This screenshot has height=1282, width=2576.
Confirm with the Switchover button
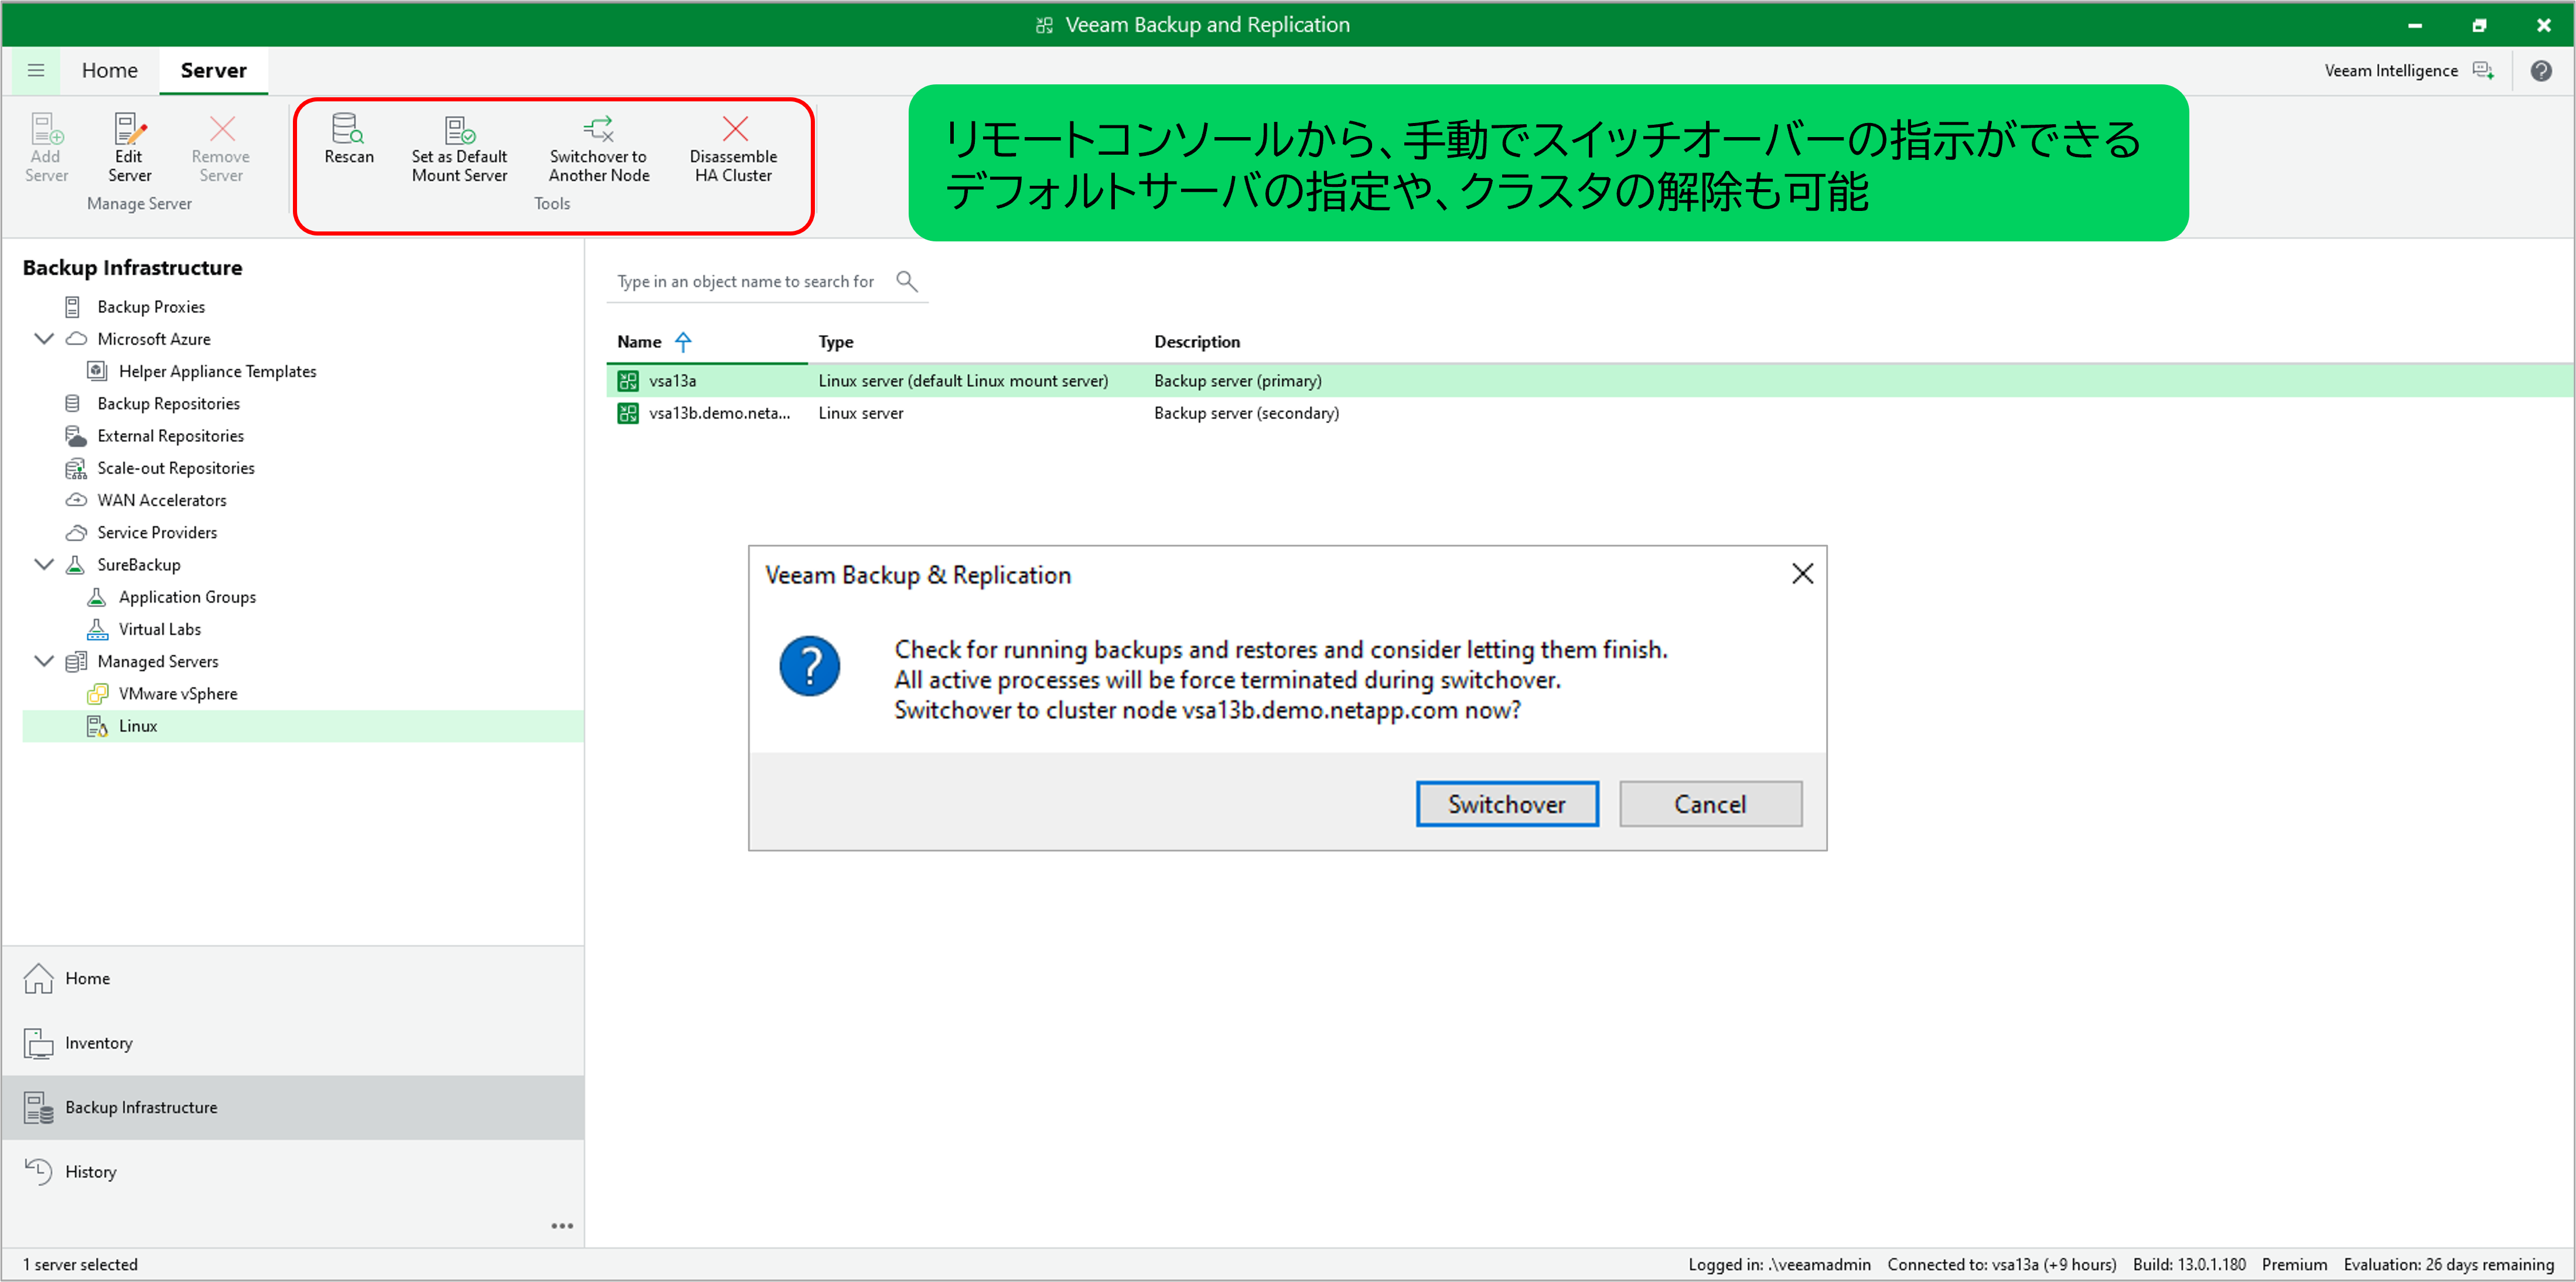[x=1506, y=804]
